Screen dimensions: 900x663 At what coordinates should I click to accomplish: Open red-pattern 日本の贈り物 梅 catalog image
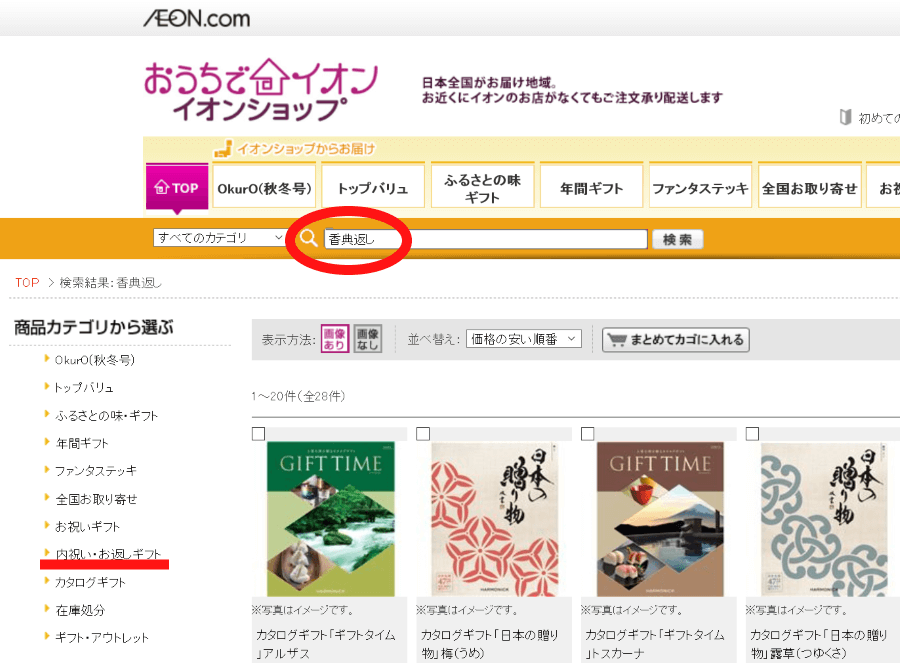[x=495, y=519]
